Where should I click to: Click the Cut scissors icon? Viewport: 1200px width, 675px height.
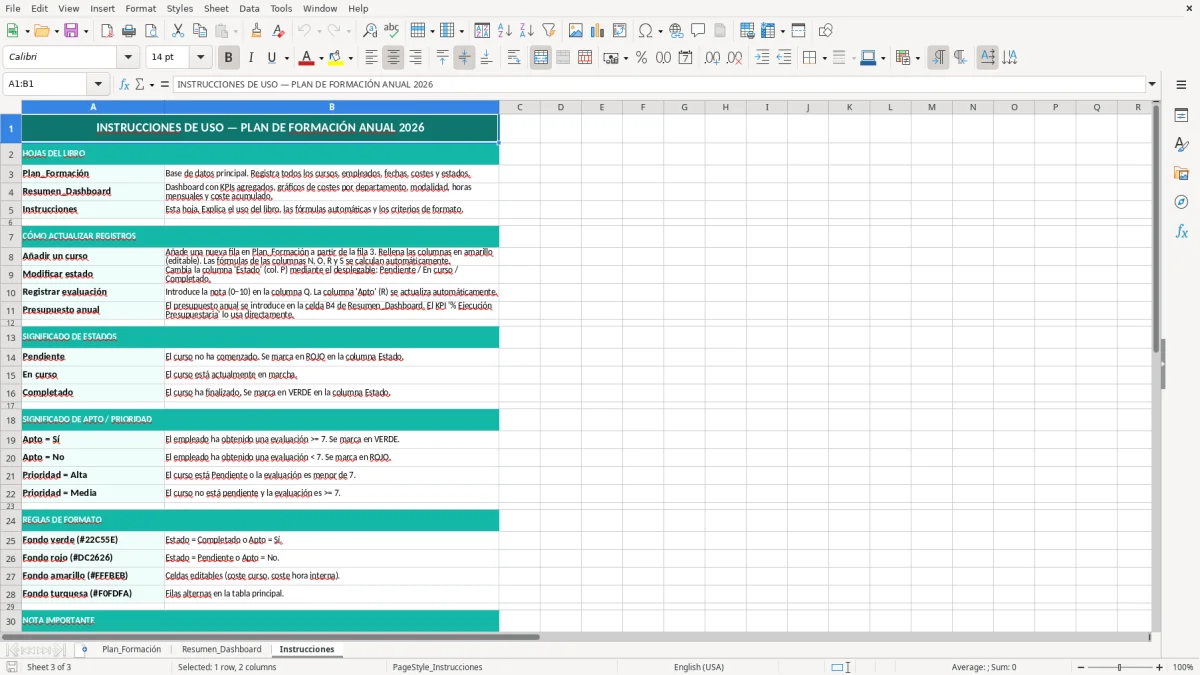coord(178,31)
